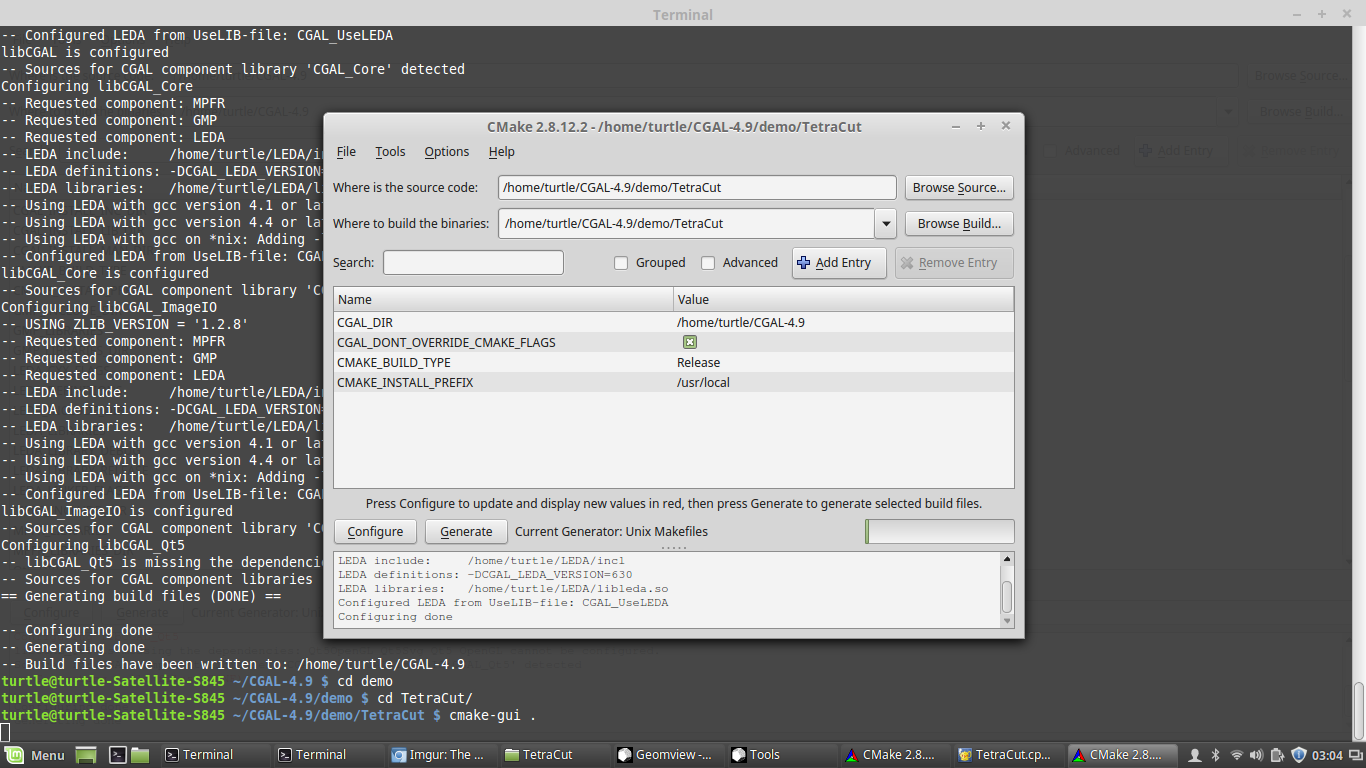Open the Help menu in CMake
1366x768 pixels.
pyautogui.click(x=502, y=152)
